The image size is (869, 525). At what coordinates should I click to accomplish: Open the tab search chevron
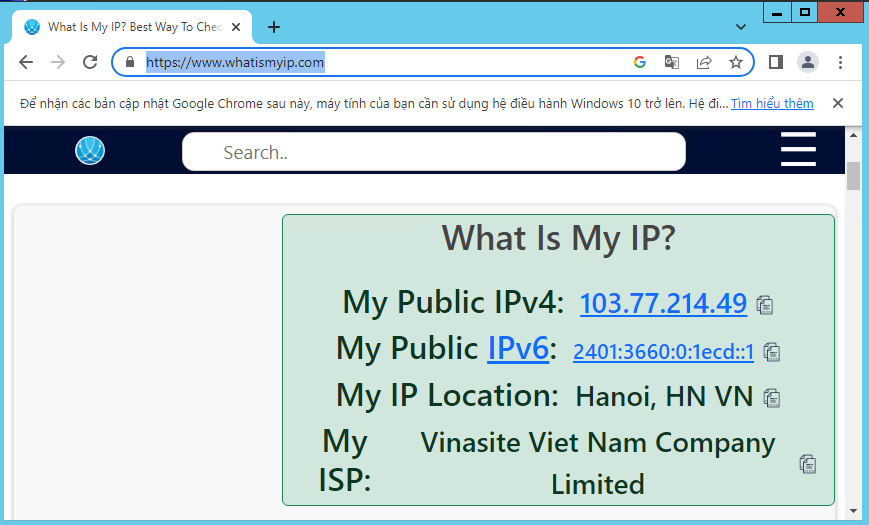(740, 27)
